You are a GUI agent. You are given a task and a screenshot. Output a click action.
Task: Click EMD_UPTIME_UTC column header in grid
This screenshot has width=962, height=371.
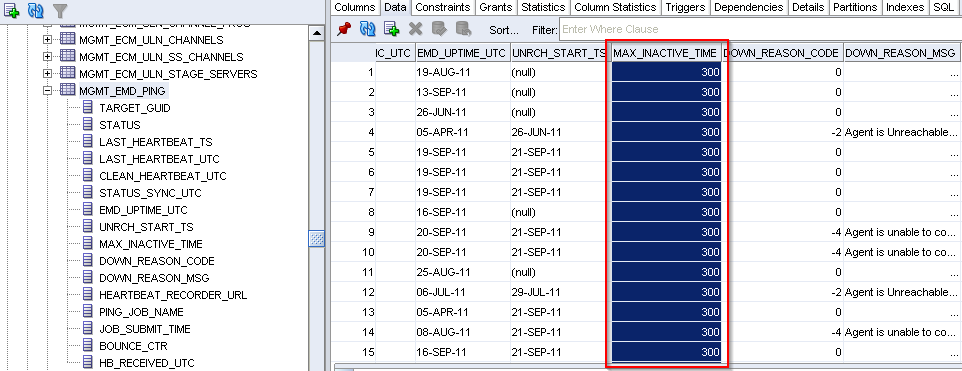pos(462,53)
